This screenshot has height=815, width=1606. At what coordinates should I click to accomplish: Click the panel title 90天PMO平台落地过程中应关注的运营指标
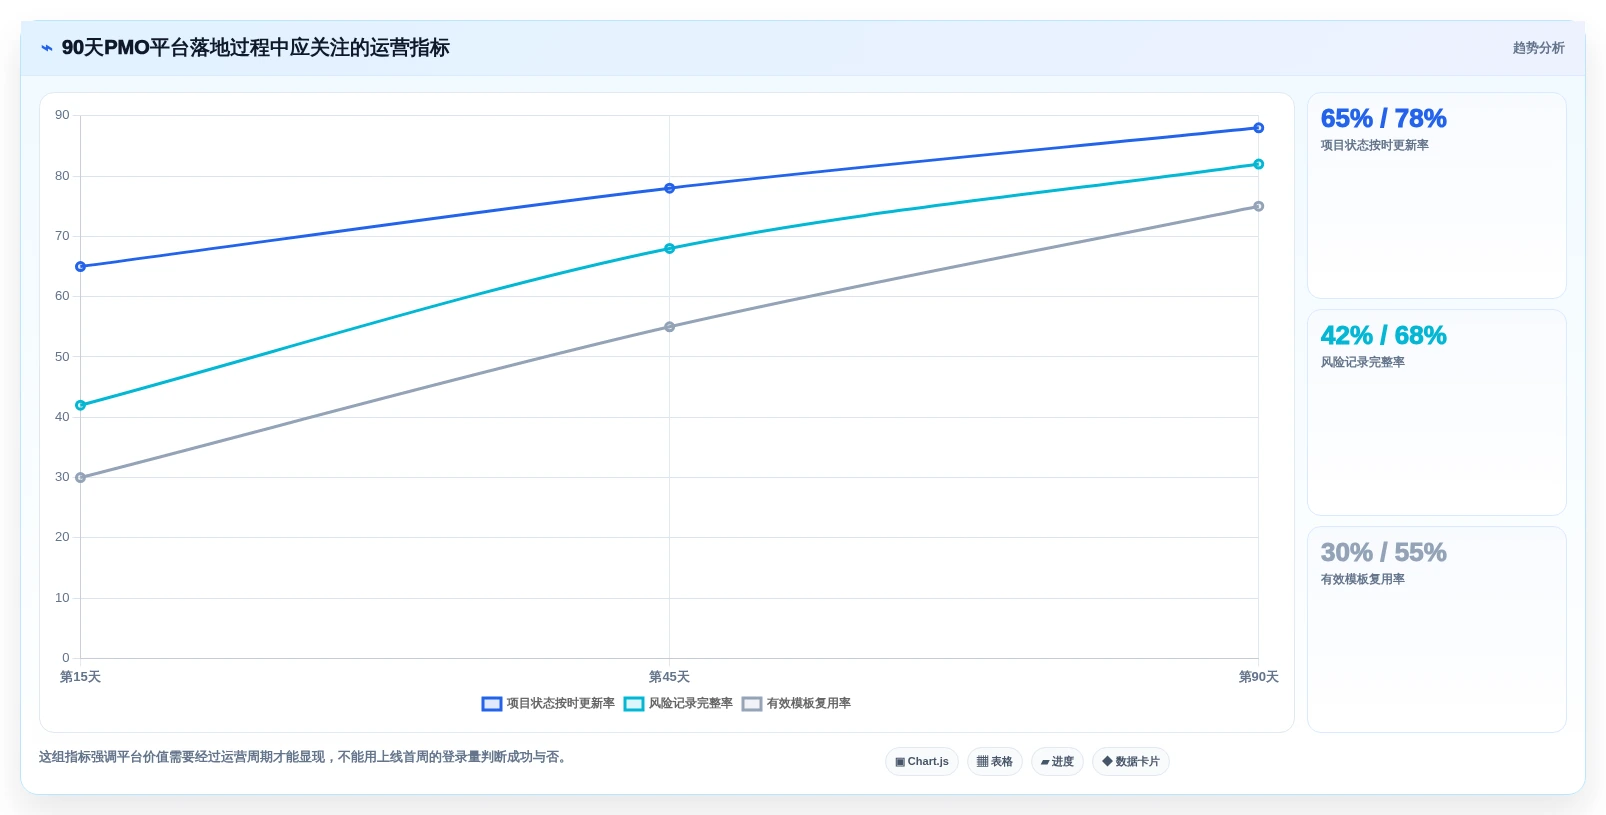tap(256, 48)
